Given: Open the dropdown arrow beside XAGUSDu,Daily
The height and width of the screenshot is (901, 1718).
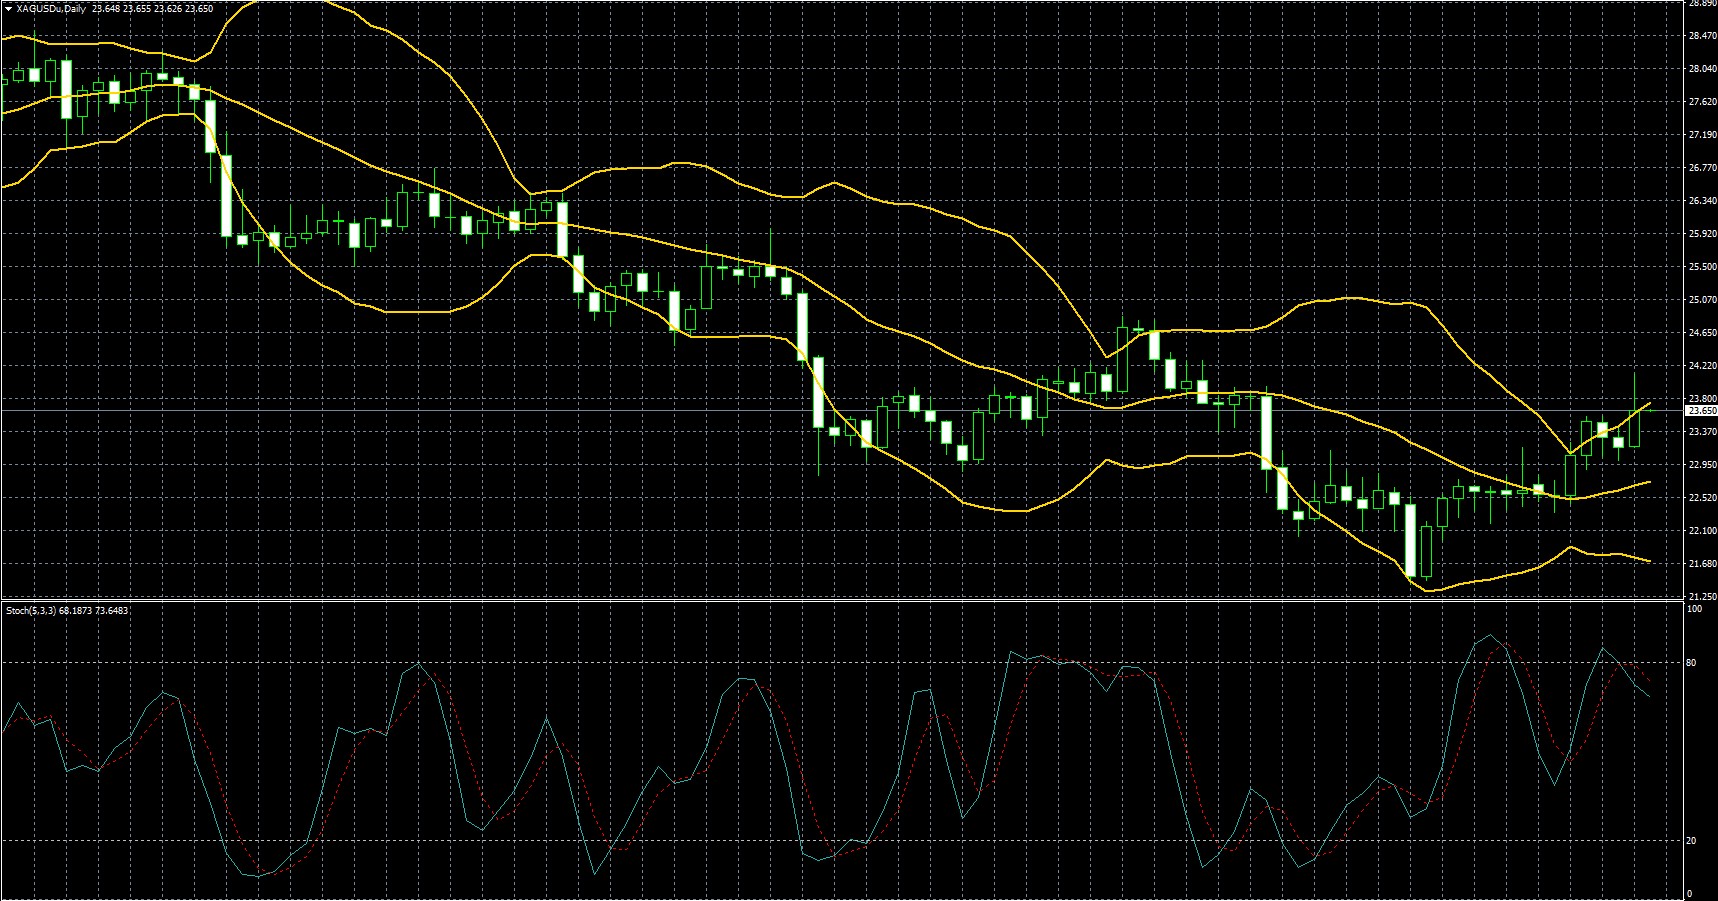Looking at the screenshot, I should point(8,8).
